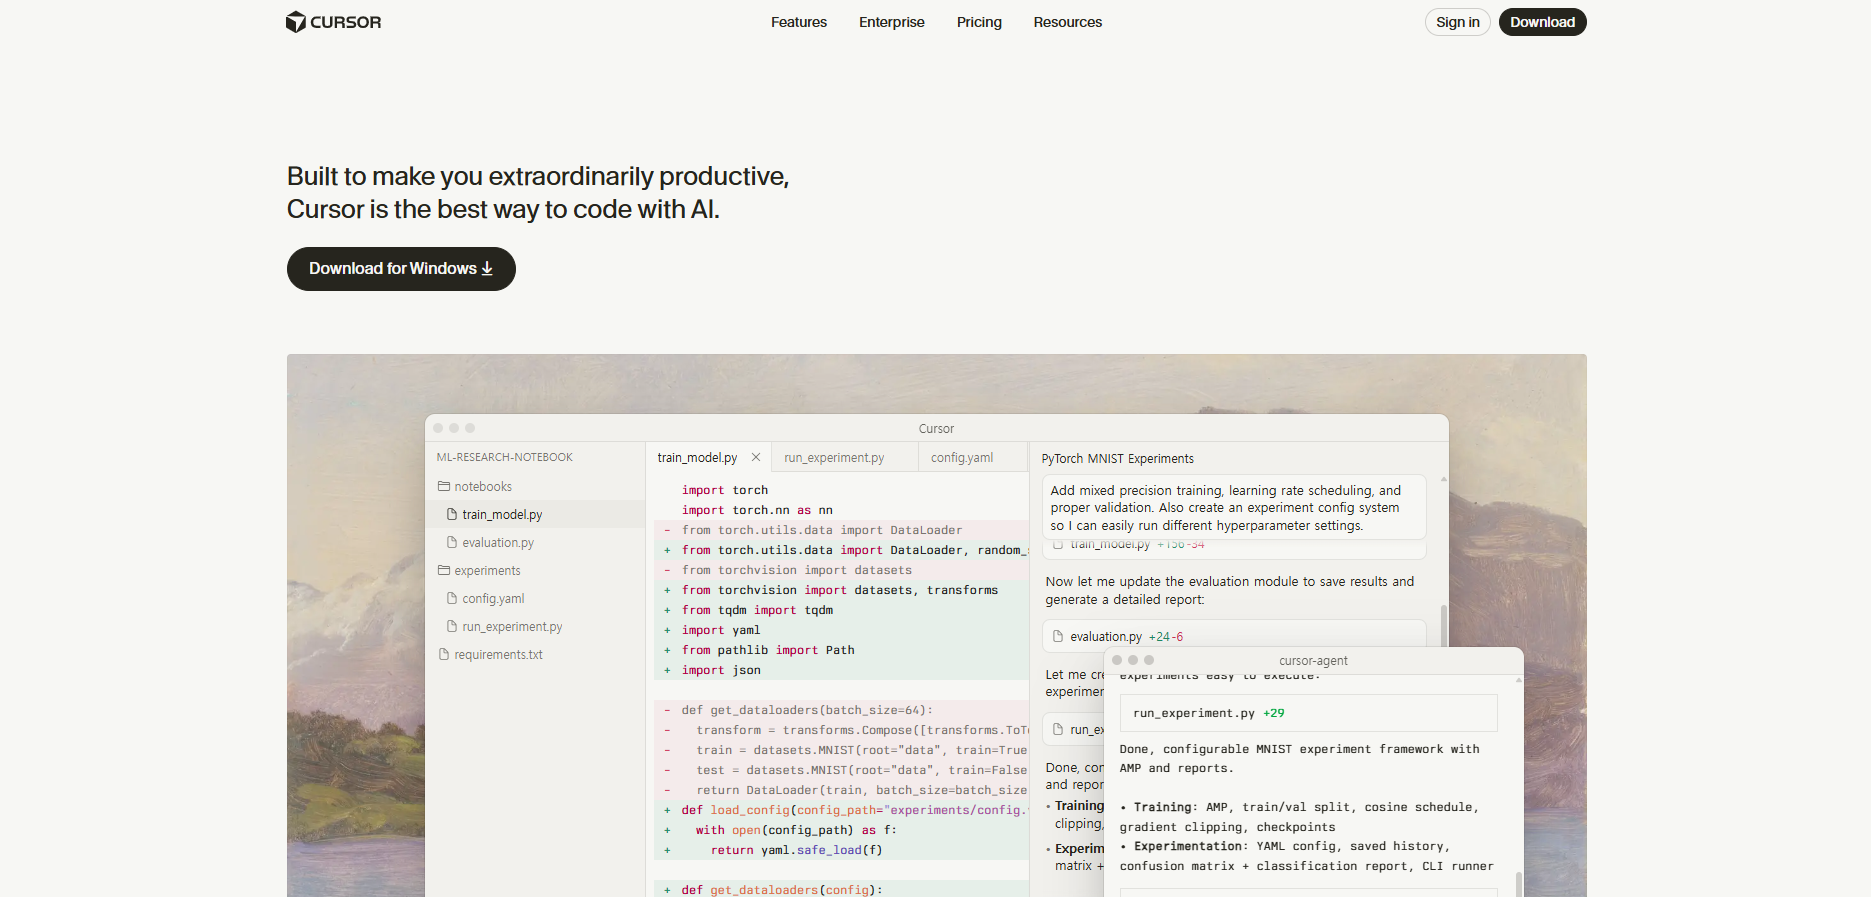Open the evaluation.py +24 -6 change card

pyautogui.click(x=1234, y=636)
